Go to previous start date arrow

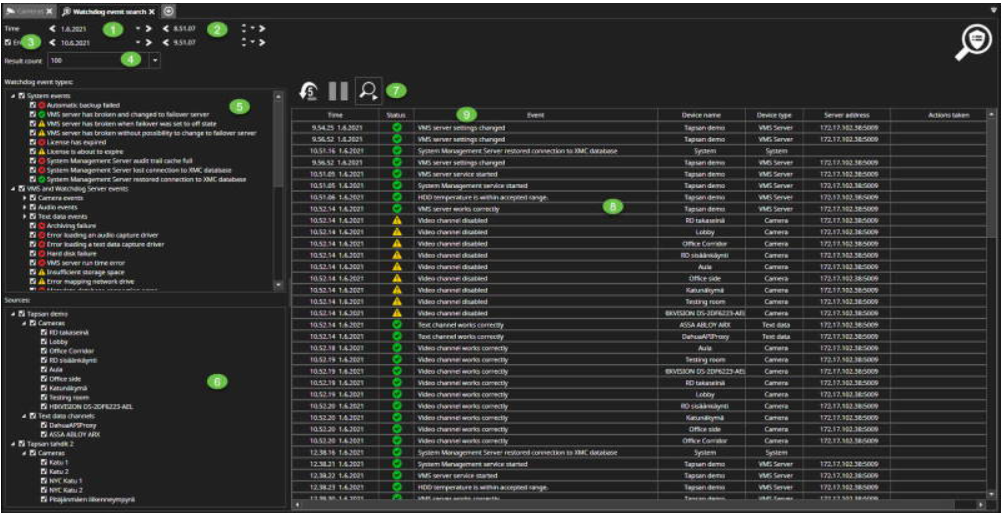(x=52, y=29)
